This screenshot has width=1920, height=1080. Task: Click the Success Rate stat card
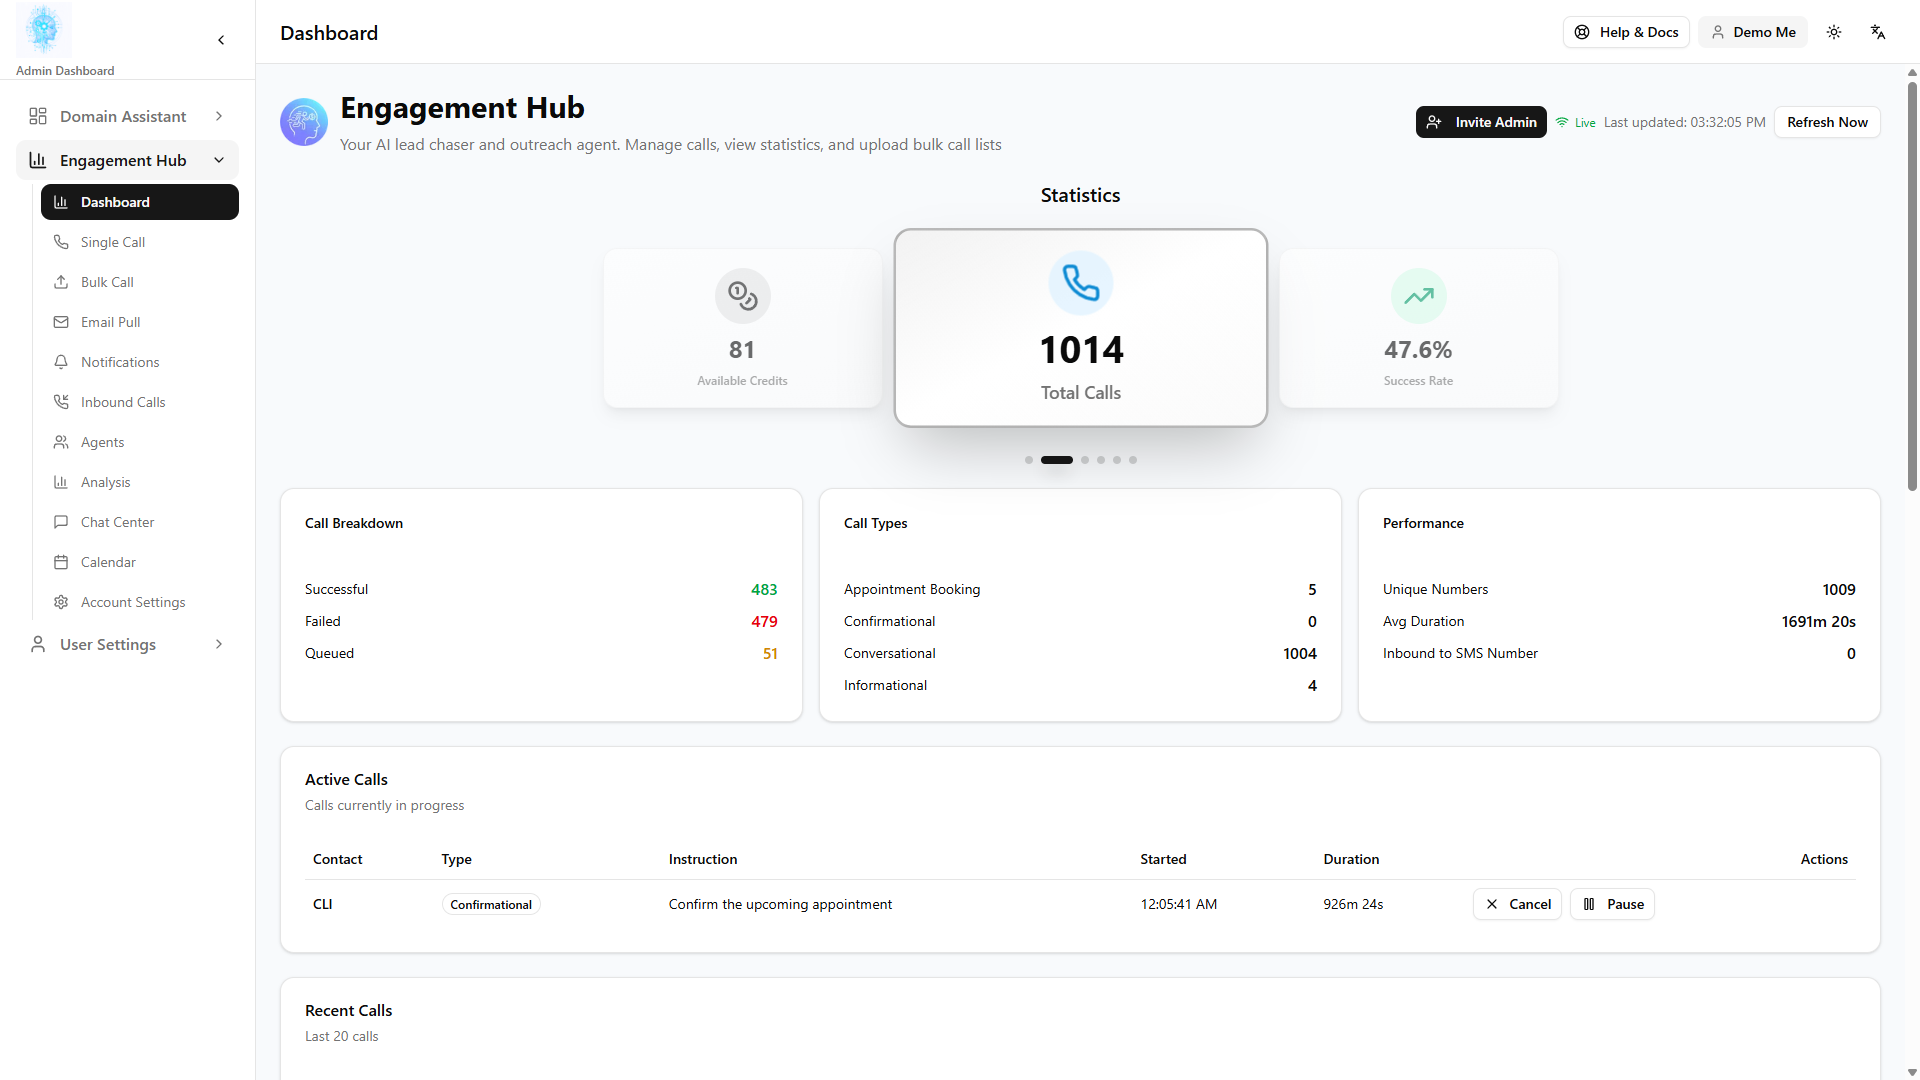(1418, 328)
